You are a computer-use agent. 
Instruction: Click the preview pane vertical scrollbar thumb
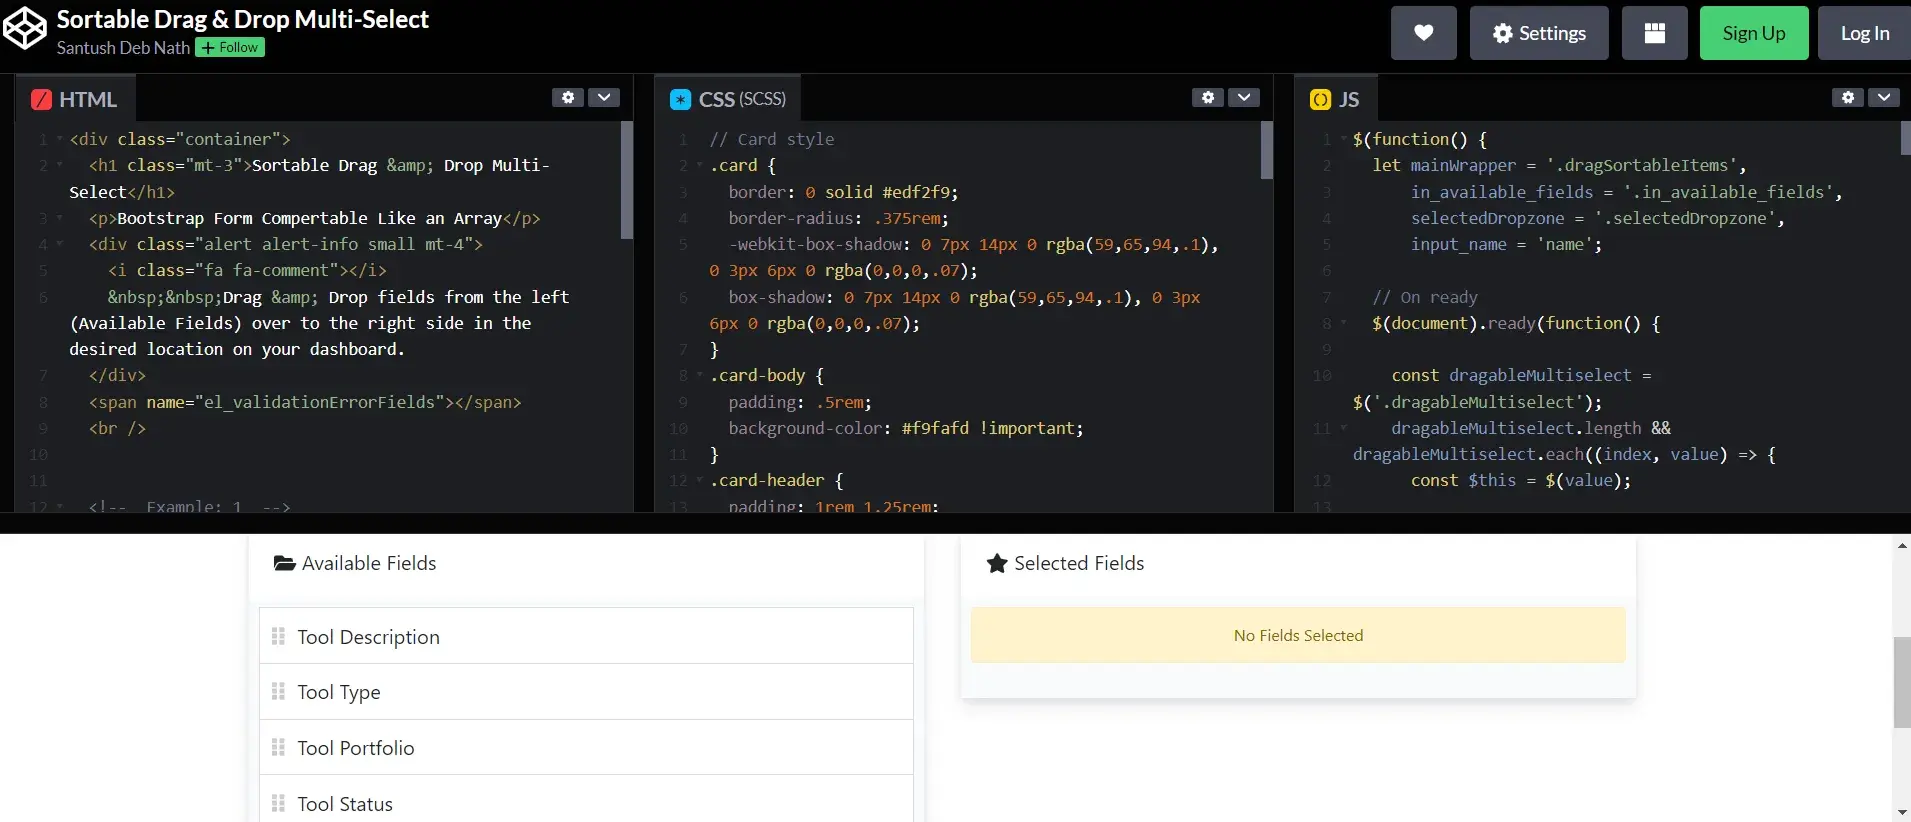pos(1901,682)
